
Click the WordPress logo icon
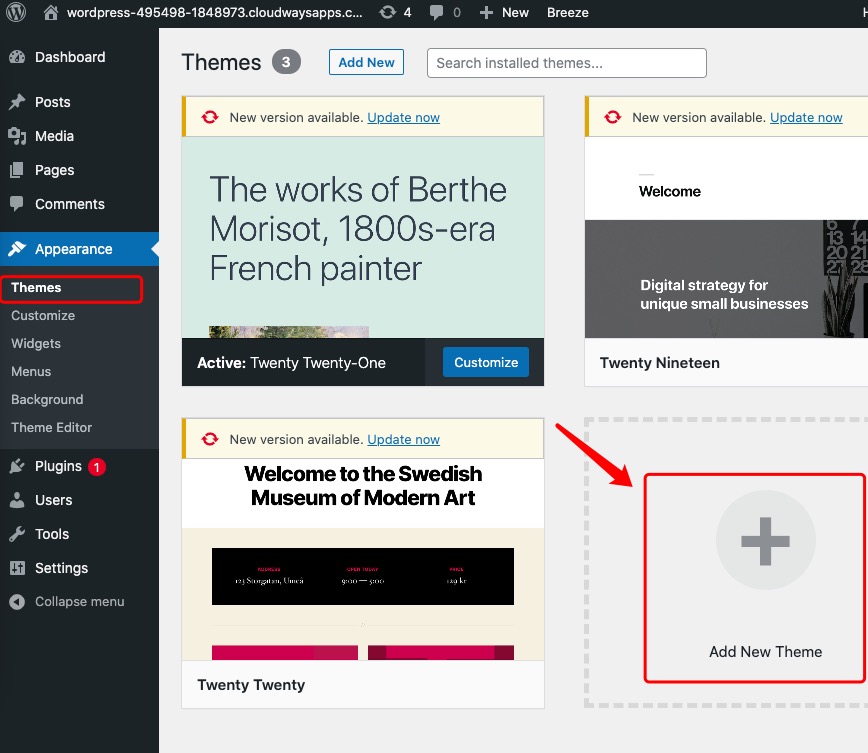pyautogui.click(x=16, y=12)
